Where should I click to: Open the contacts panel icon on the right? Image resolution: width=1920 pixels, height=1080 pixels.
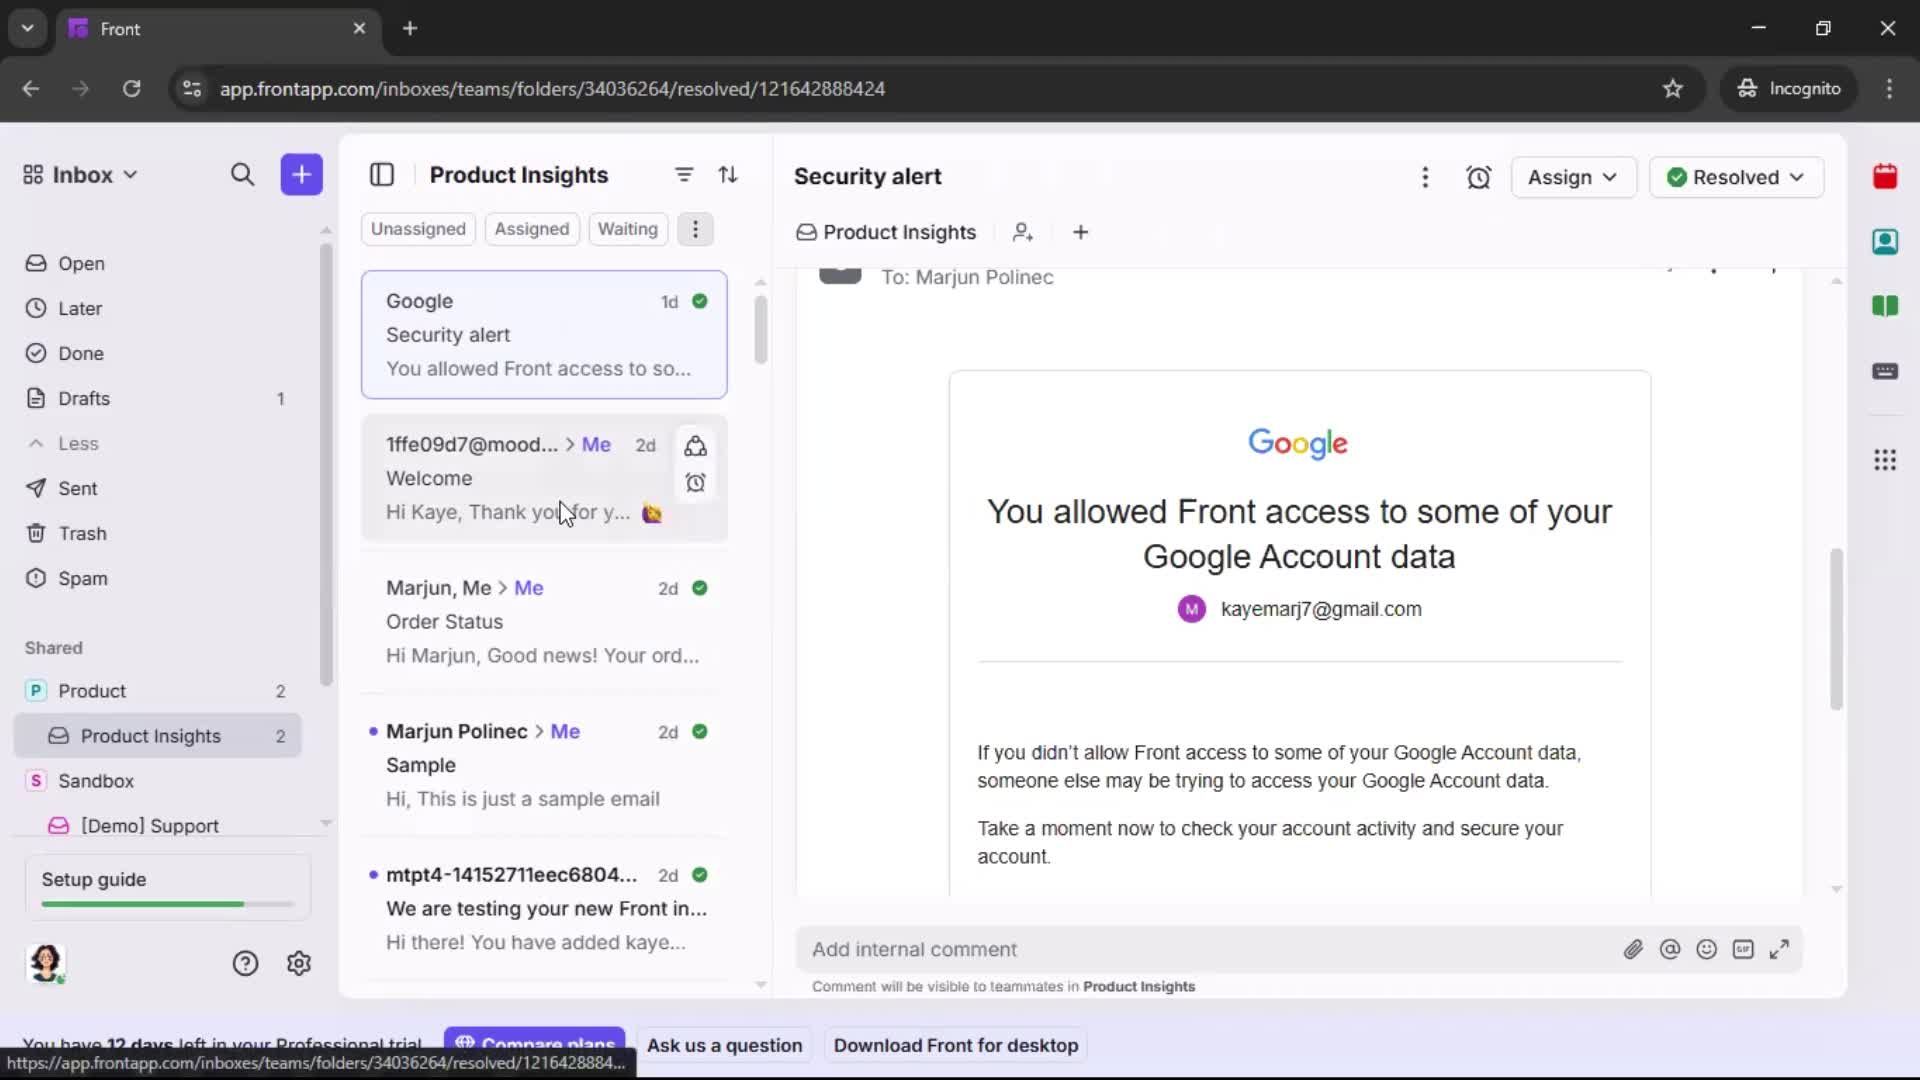[1886, 241]
